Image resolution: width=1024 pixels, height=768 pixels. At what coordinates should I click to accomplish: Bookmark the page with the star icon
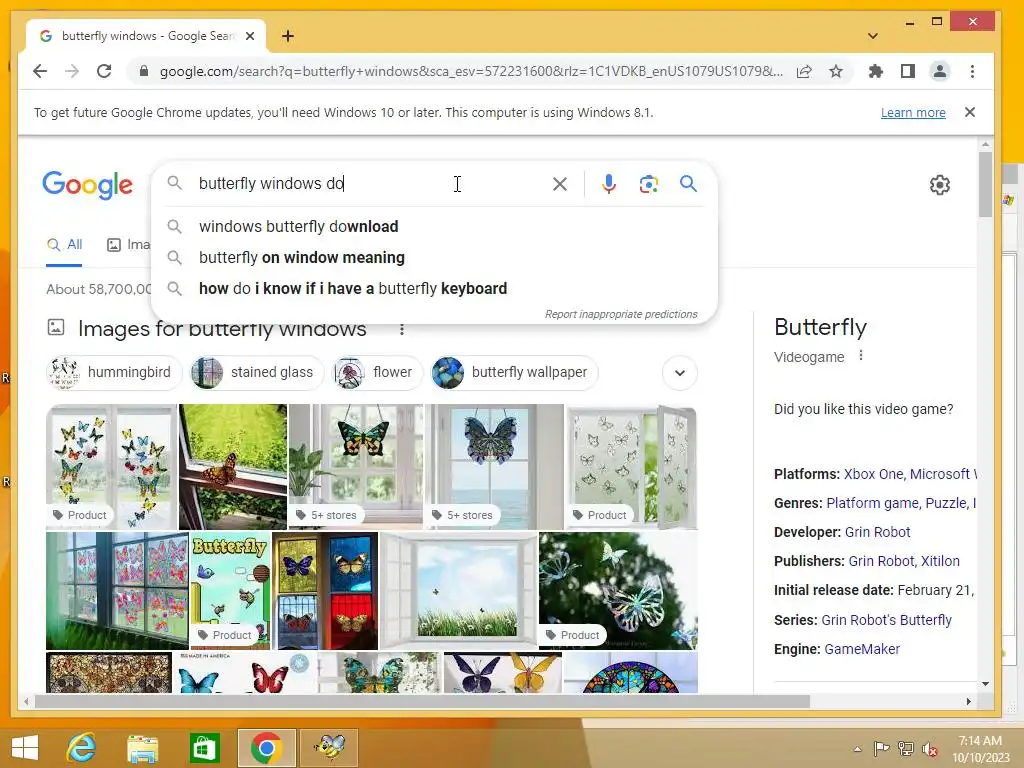836,71
